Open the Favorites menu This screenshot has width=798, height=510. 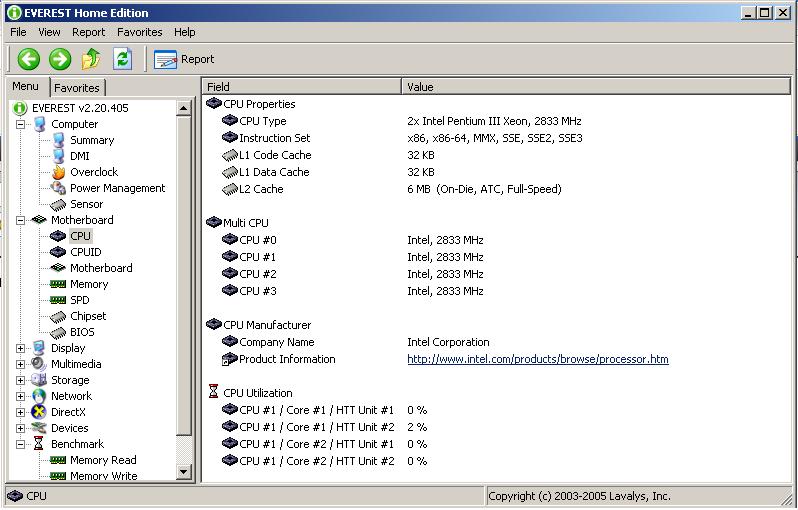(x=139, y=32)
